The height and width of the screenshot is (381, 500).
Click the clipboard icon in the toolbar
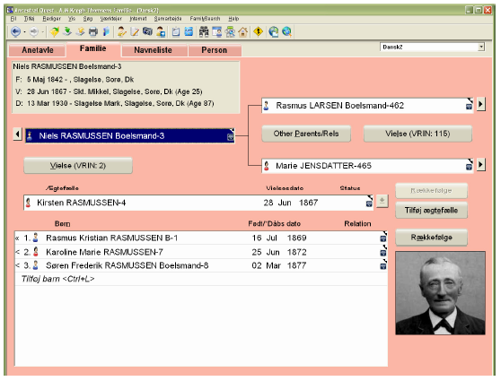[176, 32]
